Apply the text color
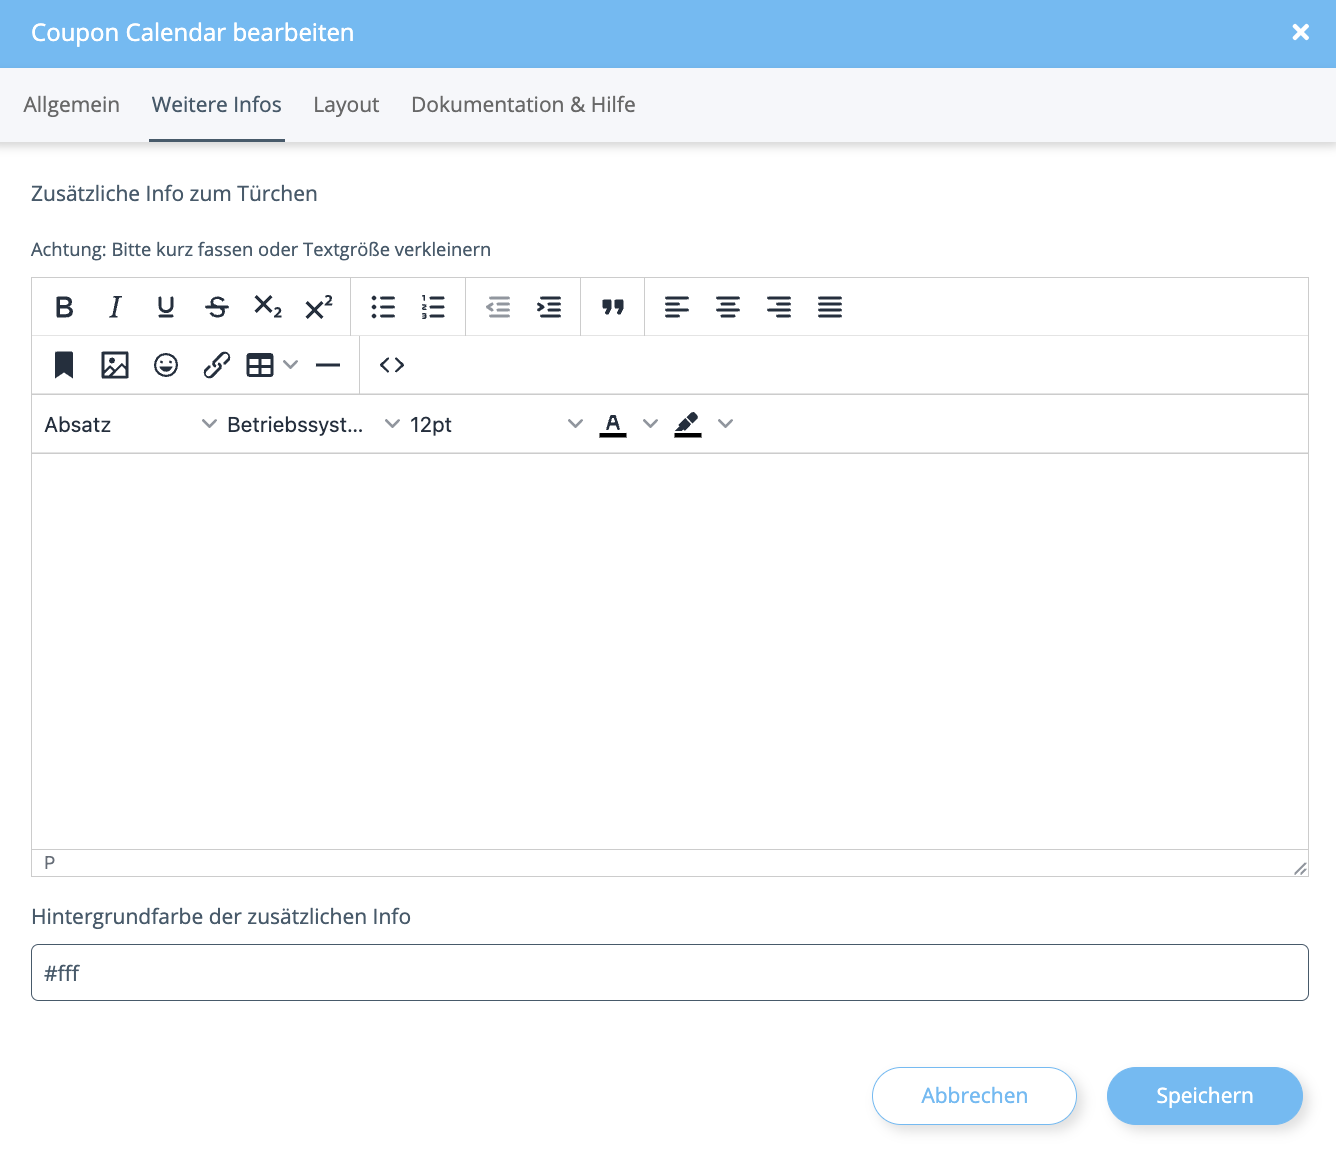1336x1160 pixels. click(613, 424)
